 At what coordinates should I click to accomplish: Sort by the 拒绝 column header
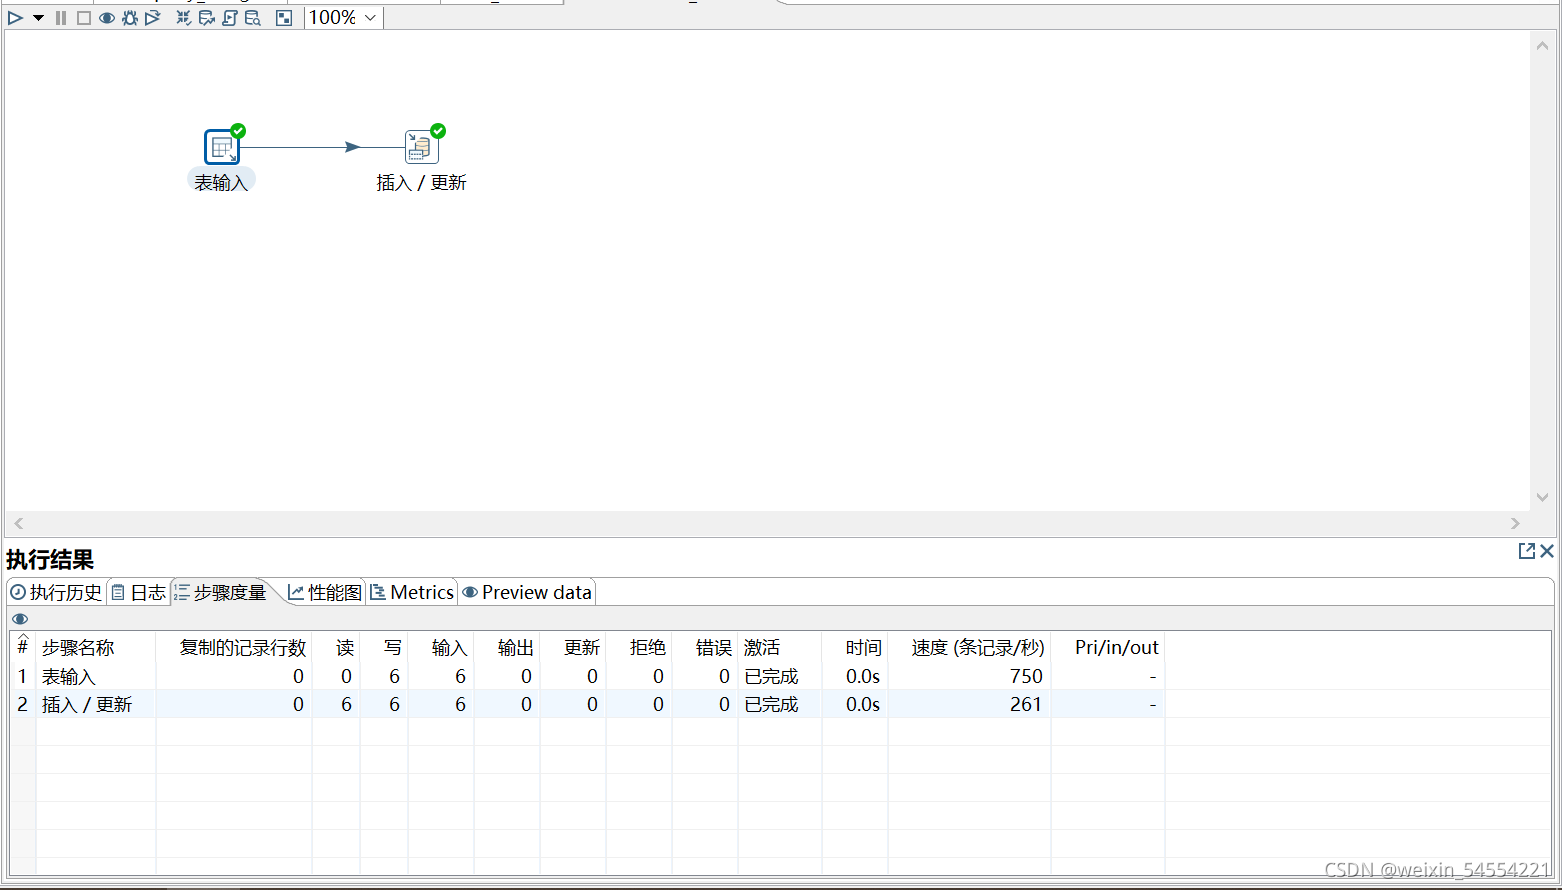click(x=639, y=647)
